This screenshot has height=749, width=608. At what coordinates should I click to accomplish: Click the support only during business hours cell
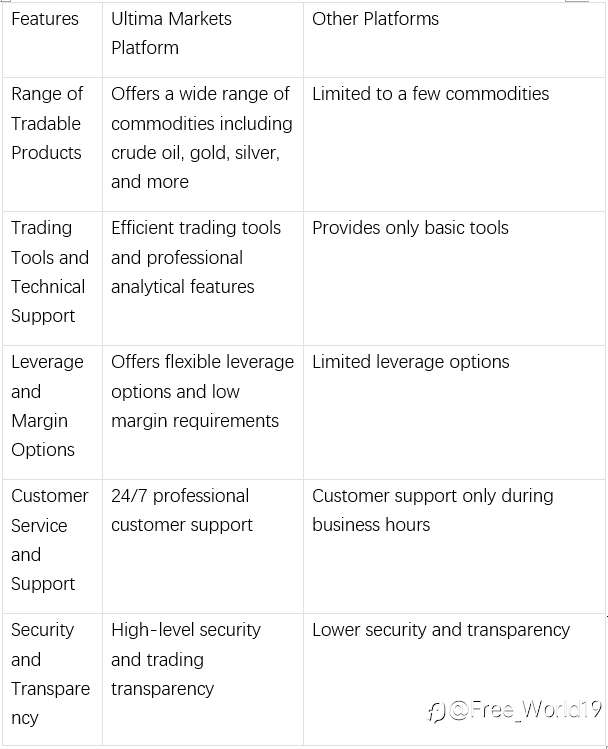click(x=454, y=546)
